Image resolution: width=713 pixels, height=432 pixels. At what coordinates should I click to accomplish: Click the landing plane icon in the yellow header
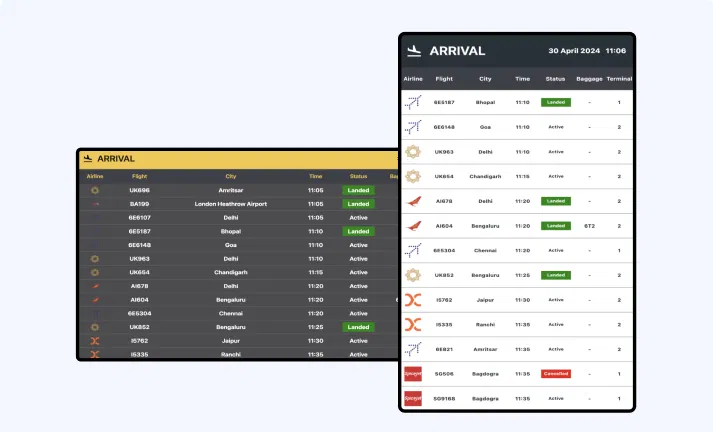coord(88,158)
